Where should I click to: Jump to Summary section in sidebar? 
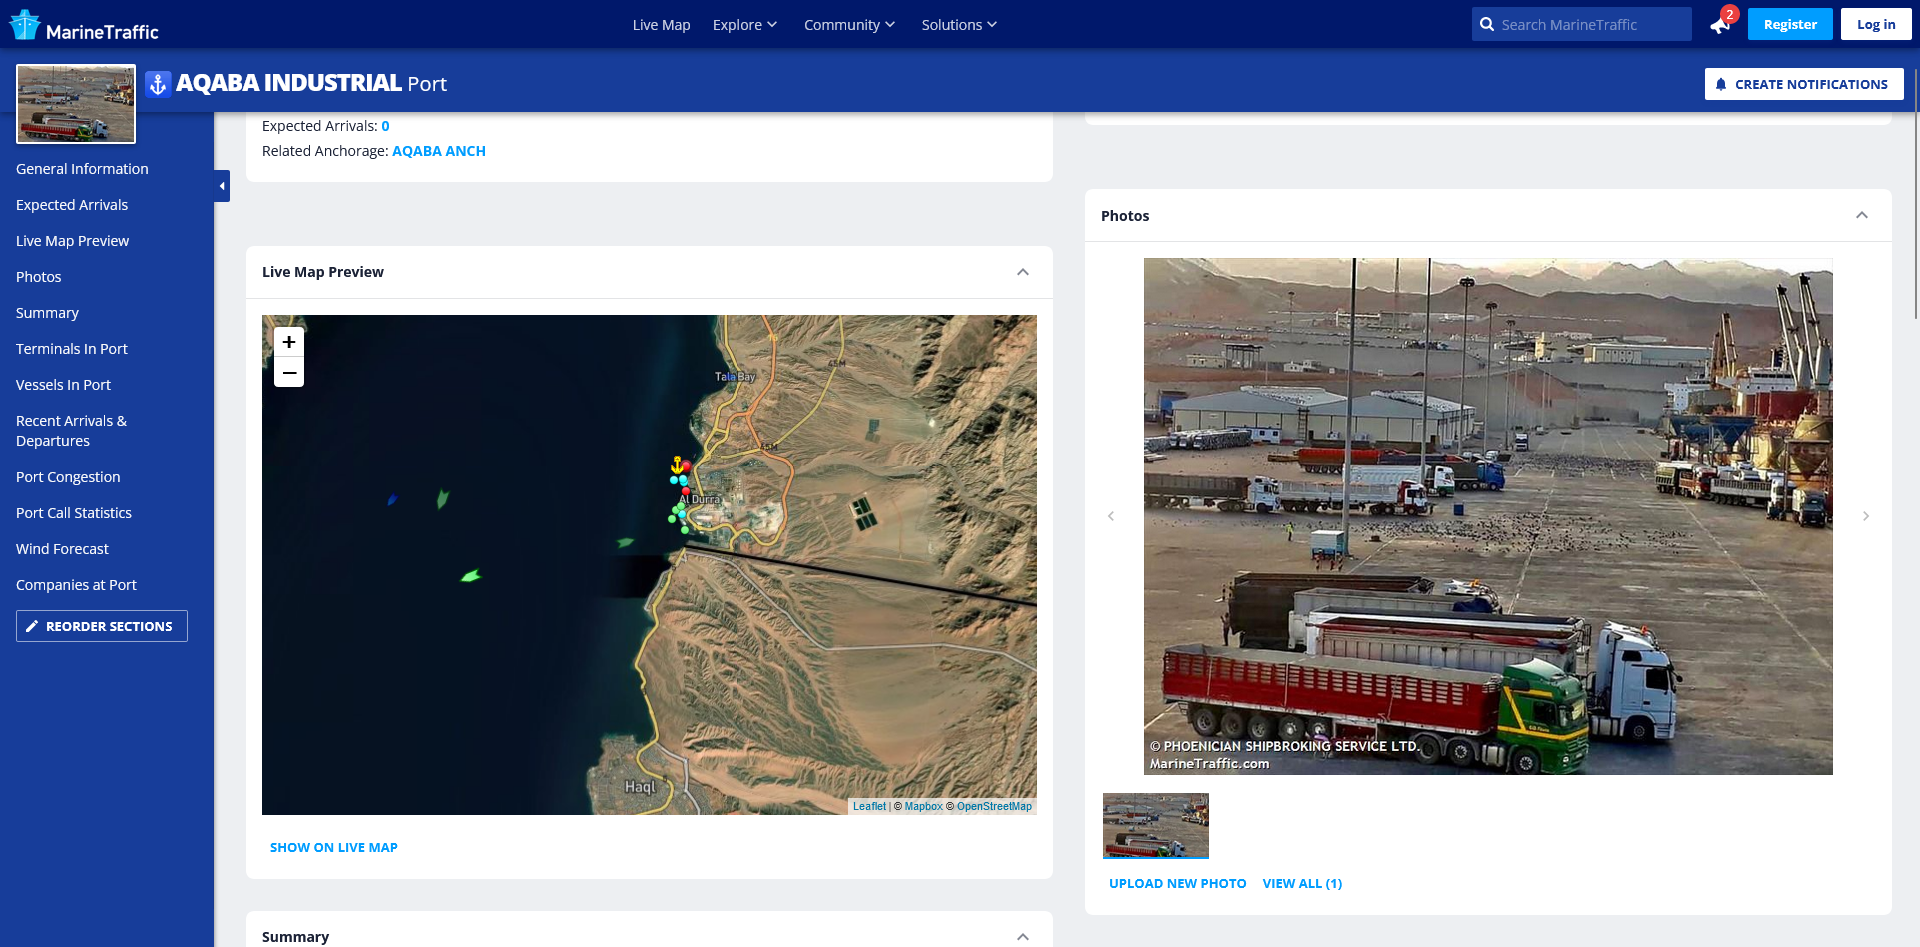tap(47, 313)
